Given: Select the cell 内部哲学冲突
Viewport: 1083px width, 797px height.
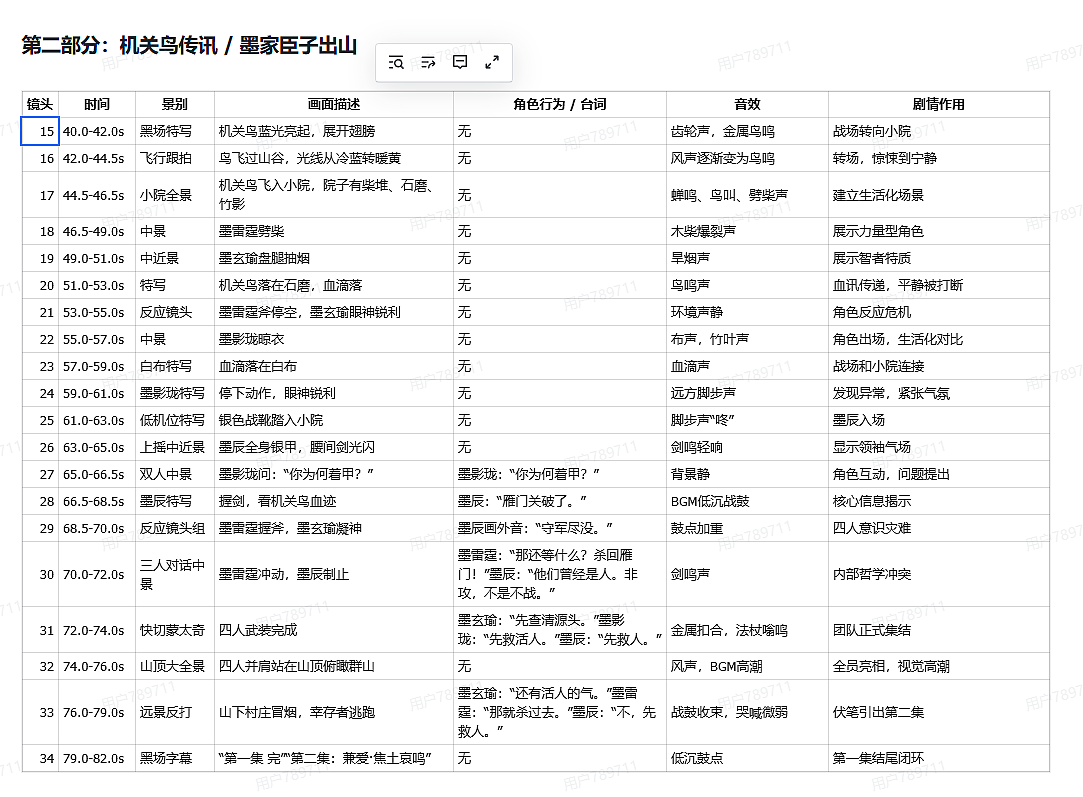Looking at the screenshot, I should tap(939, 574).
